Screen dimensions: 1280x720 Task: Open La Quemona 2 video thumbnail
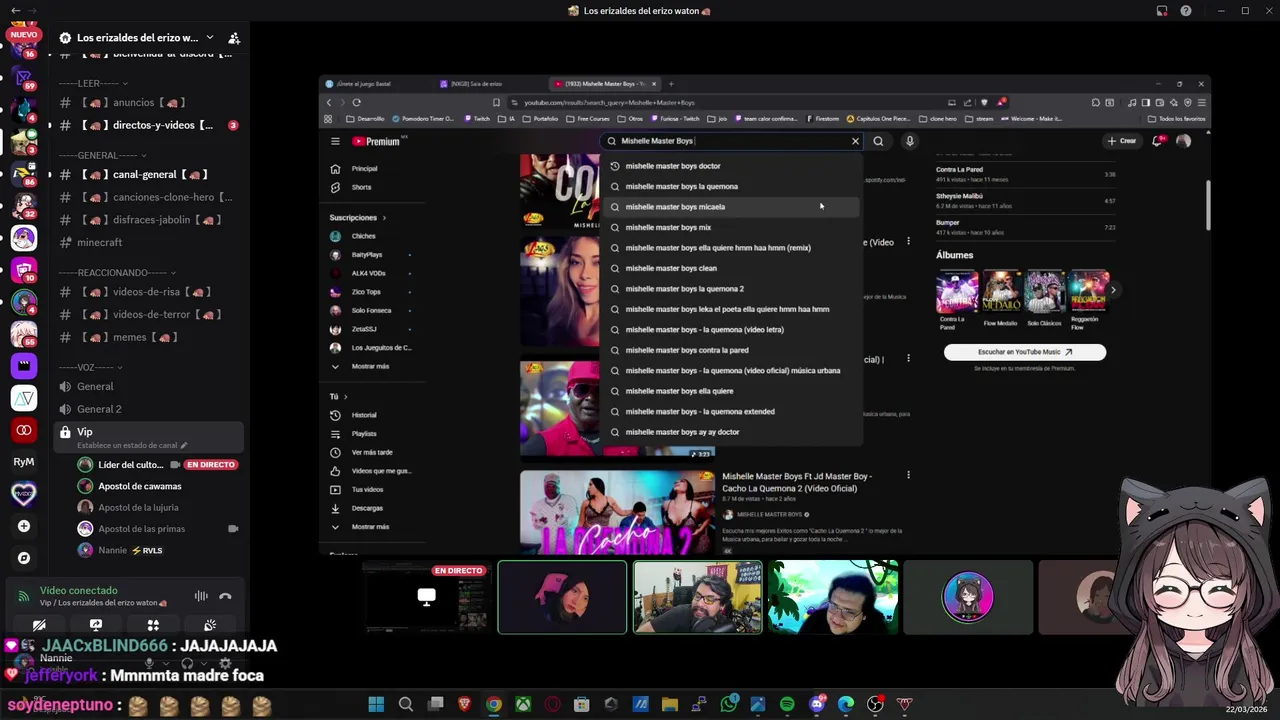(x=617, y=512)
